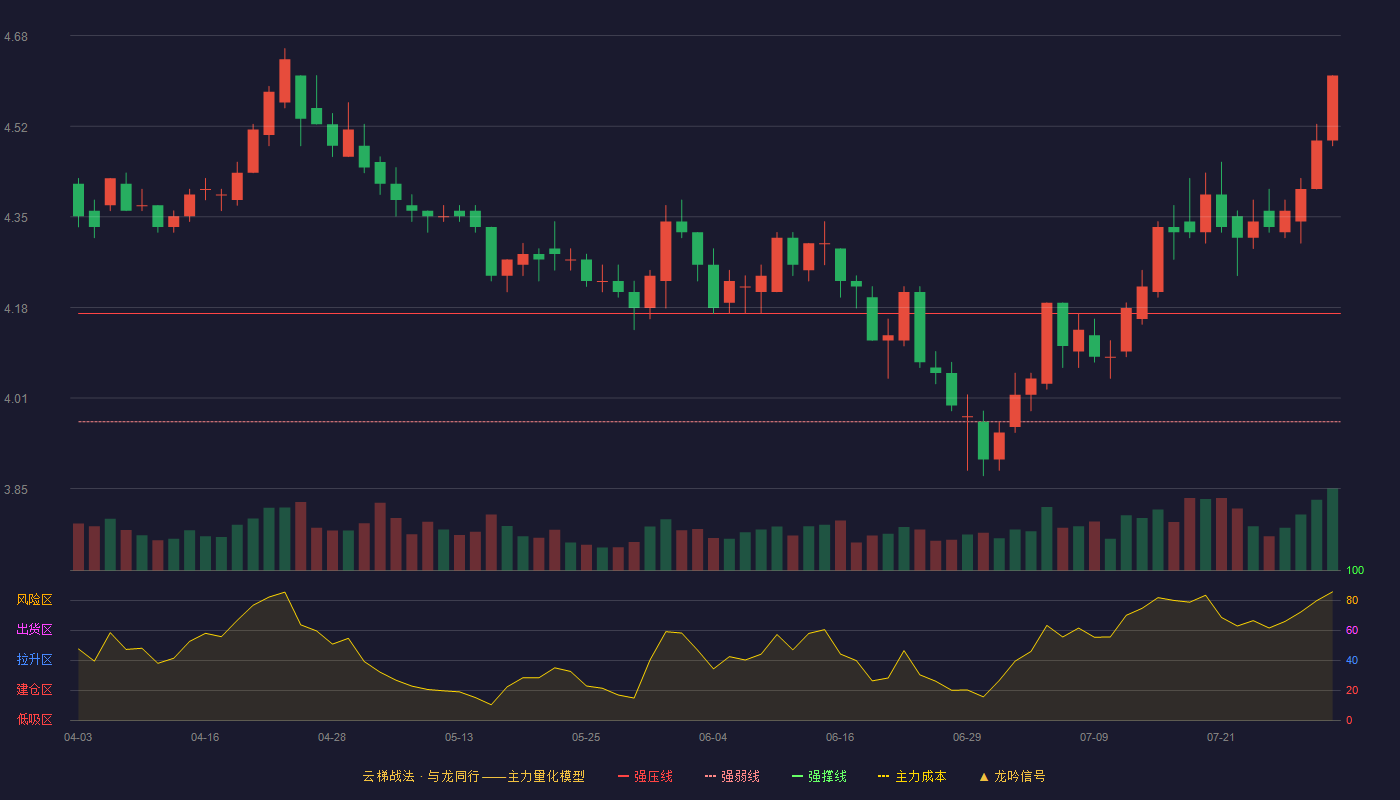This screenshot has width=1400, height=800.
Task: Click the 60 indicator axis value
Action: click(1352, 630)
